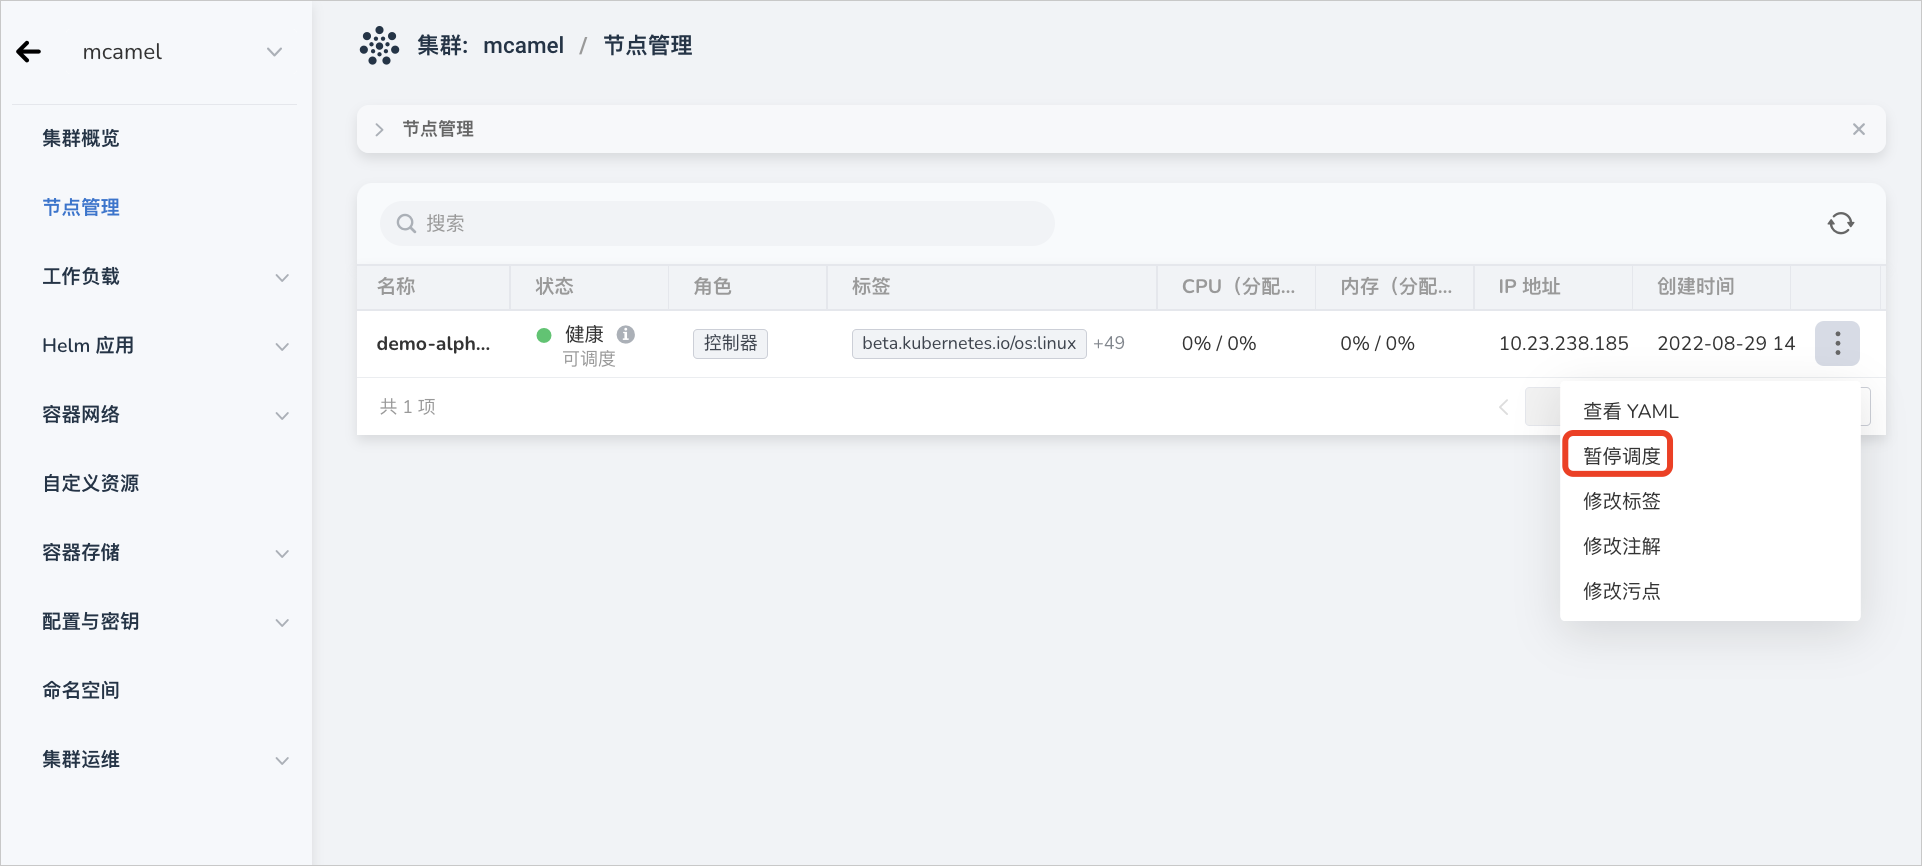Screen dimensions: 1922x866
Task: Open the demo-alph... node name link
Action: click(433, 343)
